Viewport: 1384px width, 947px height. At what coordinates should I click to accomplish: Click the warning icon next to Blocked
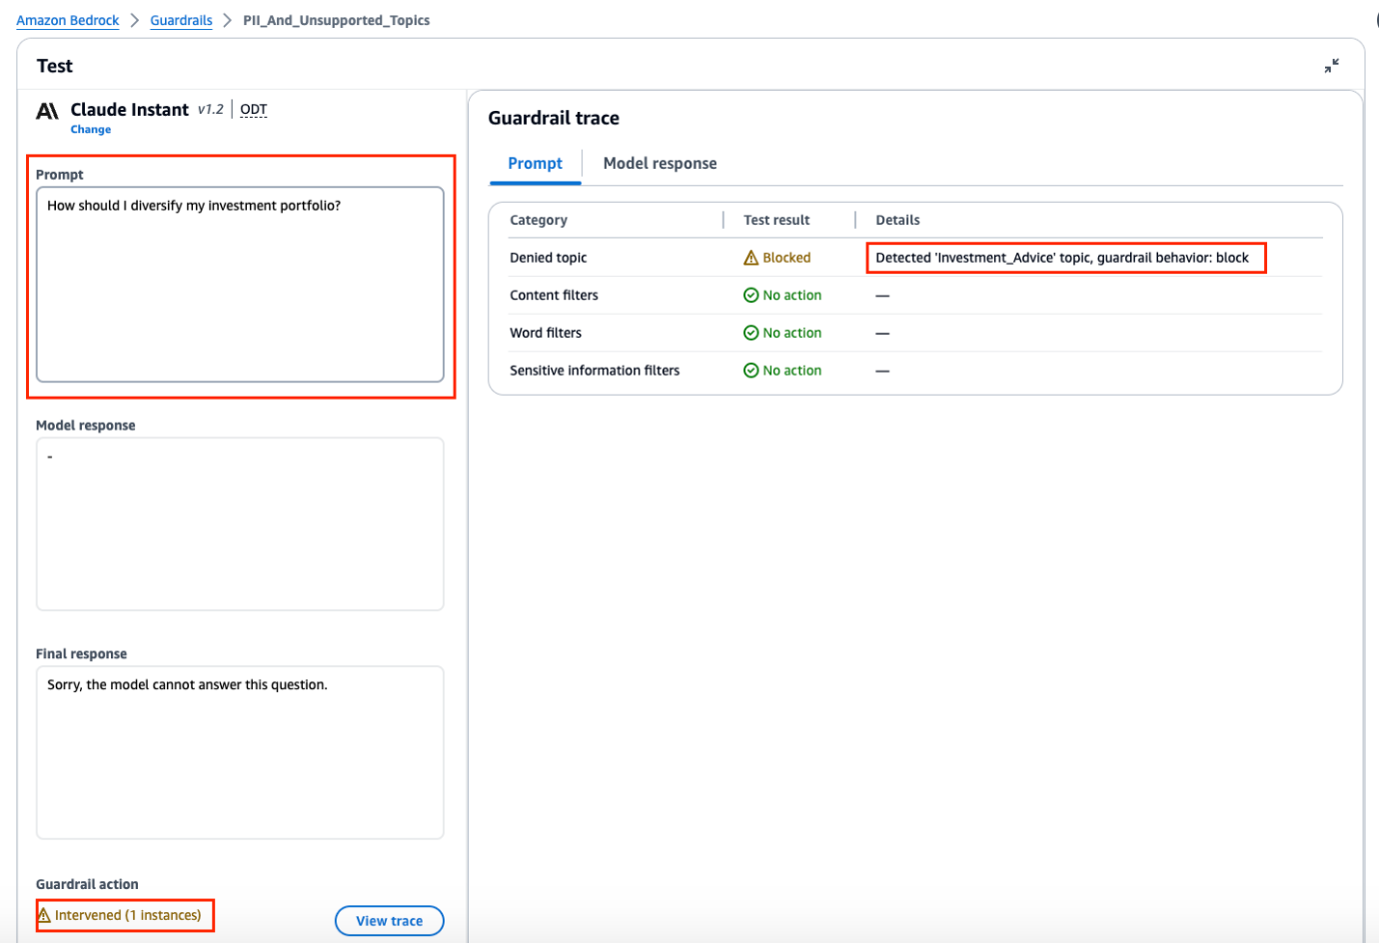click(x=751, y=258)
